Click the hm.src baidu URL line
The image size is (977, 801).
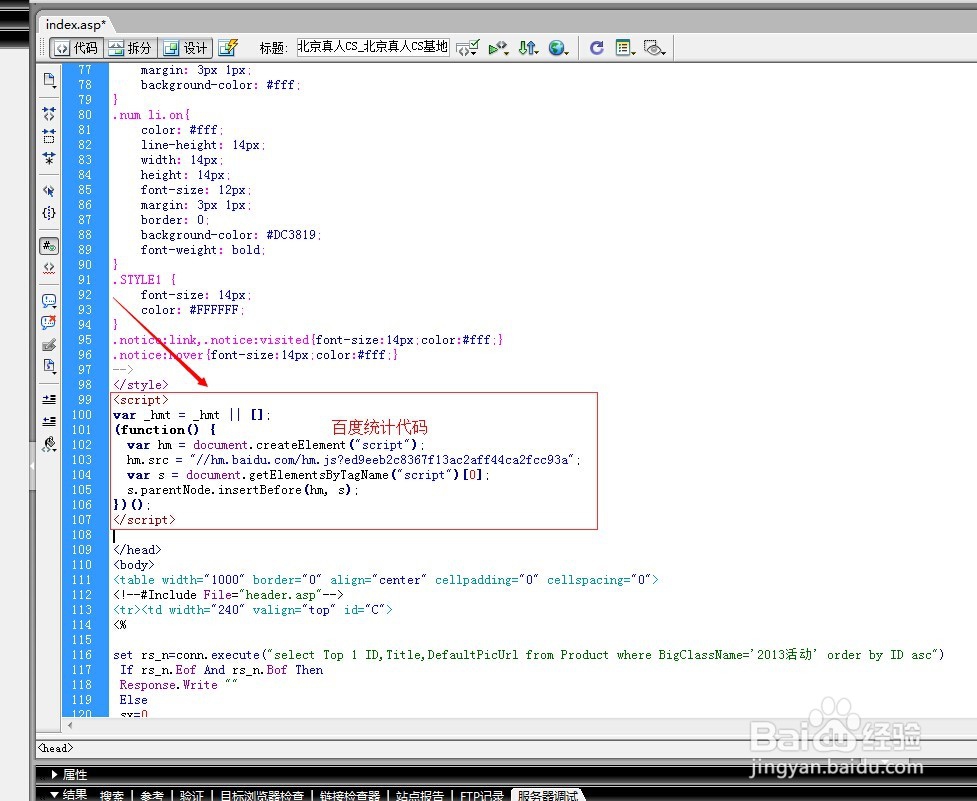353,460
